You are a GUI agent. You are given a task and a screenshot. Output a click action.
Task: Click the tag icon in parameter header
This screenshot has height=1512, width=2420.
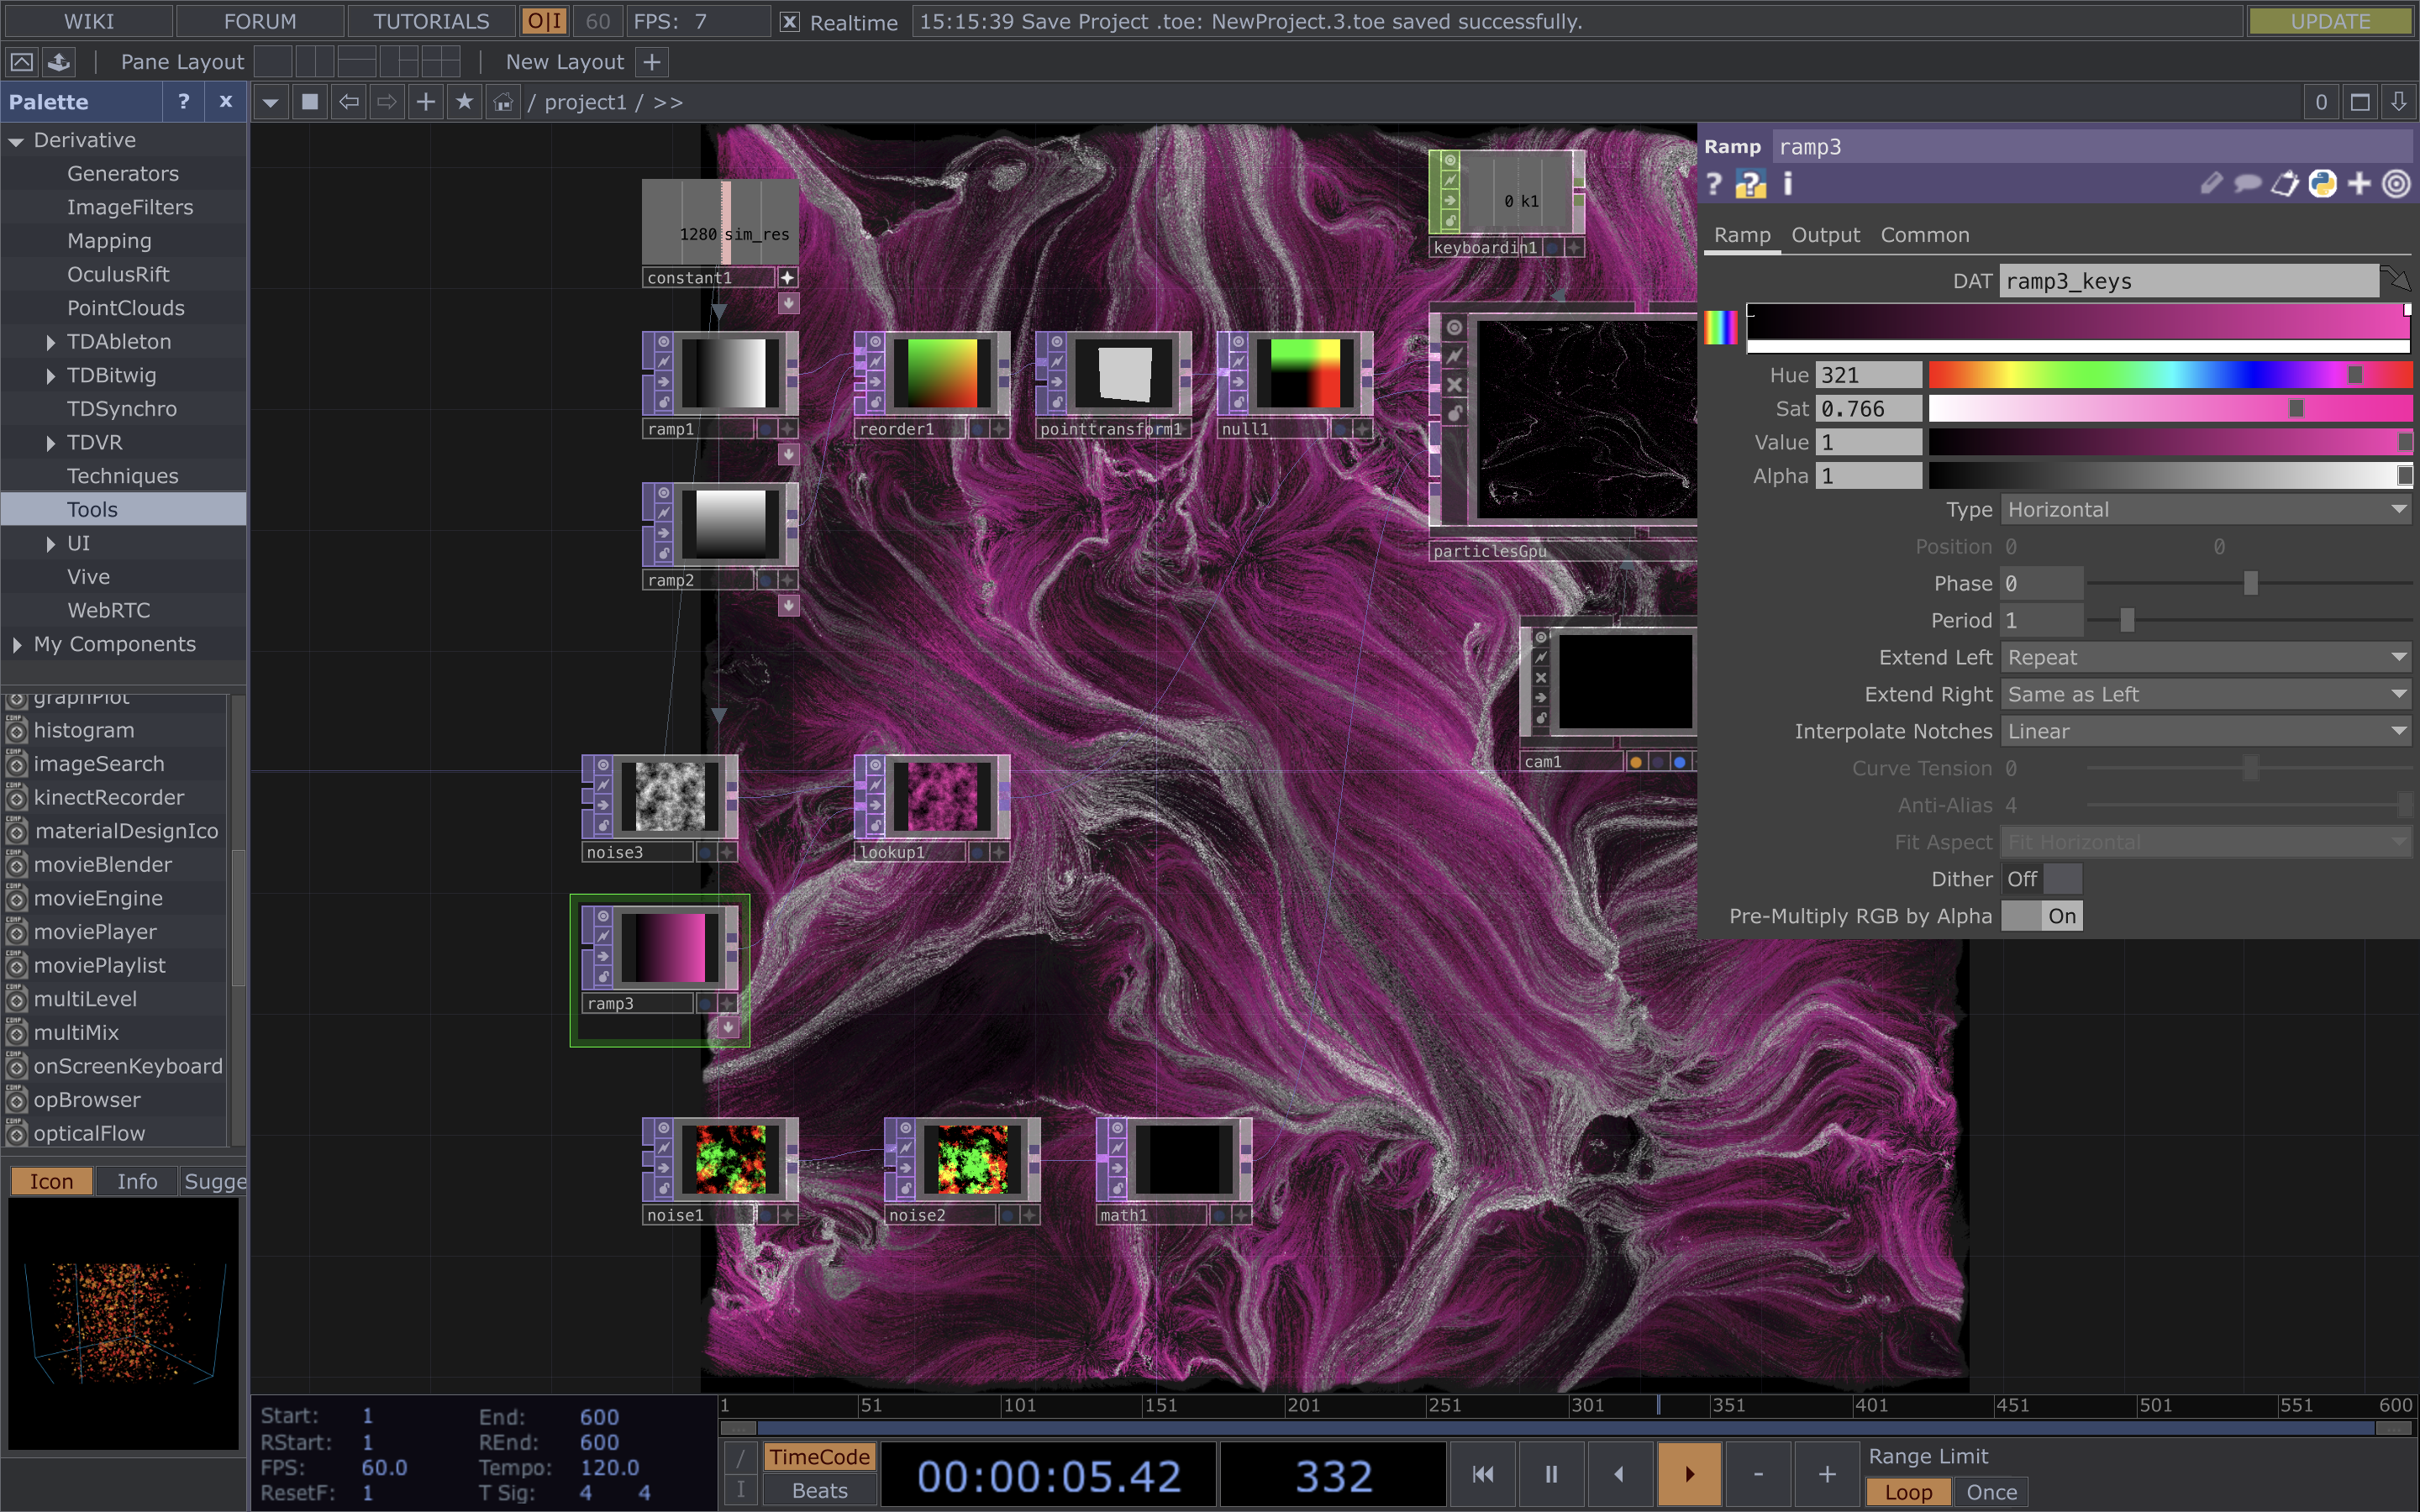click(x=2284, y=184)
